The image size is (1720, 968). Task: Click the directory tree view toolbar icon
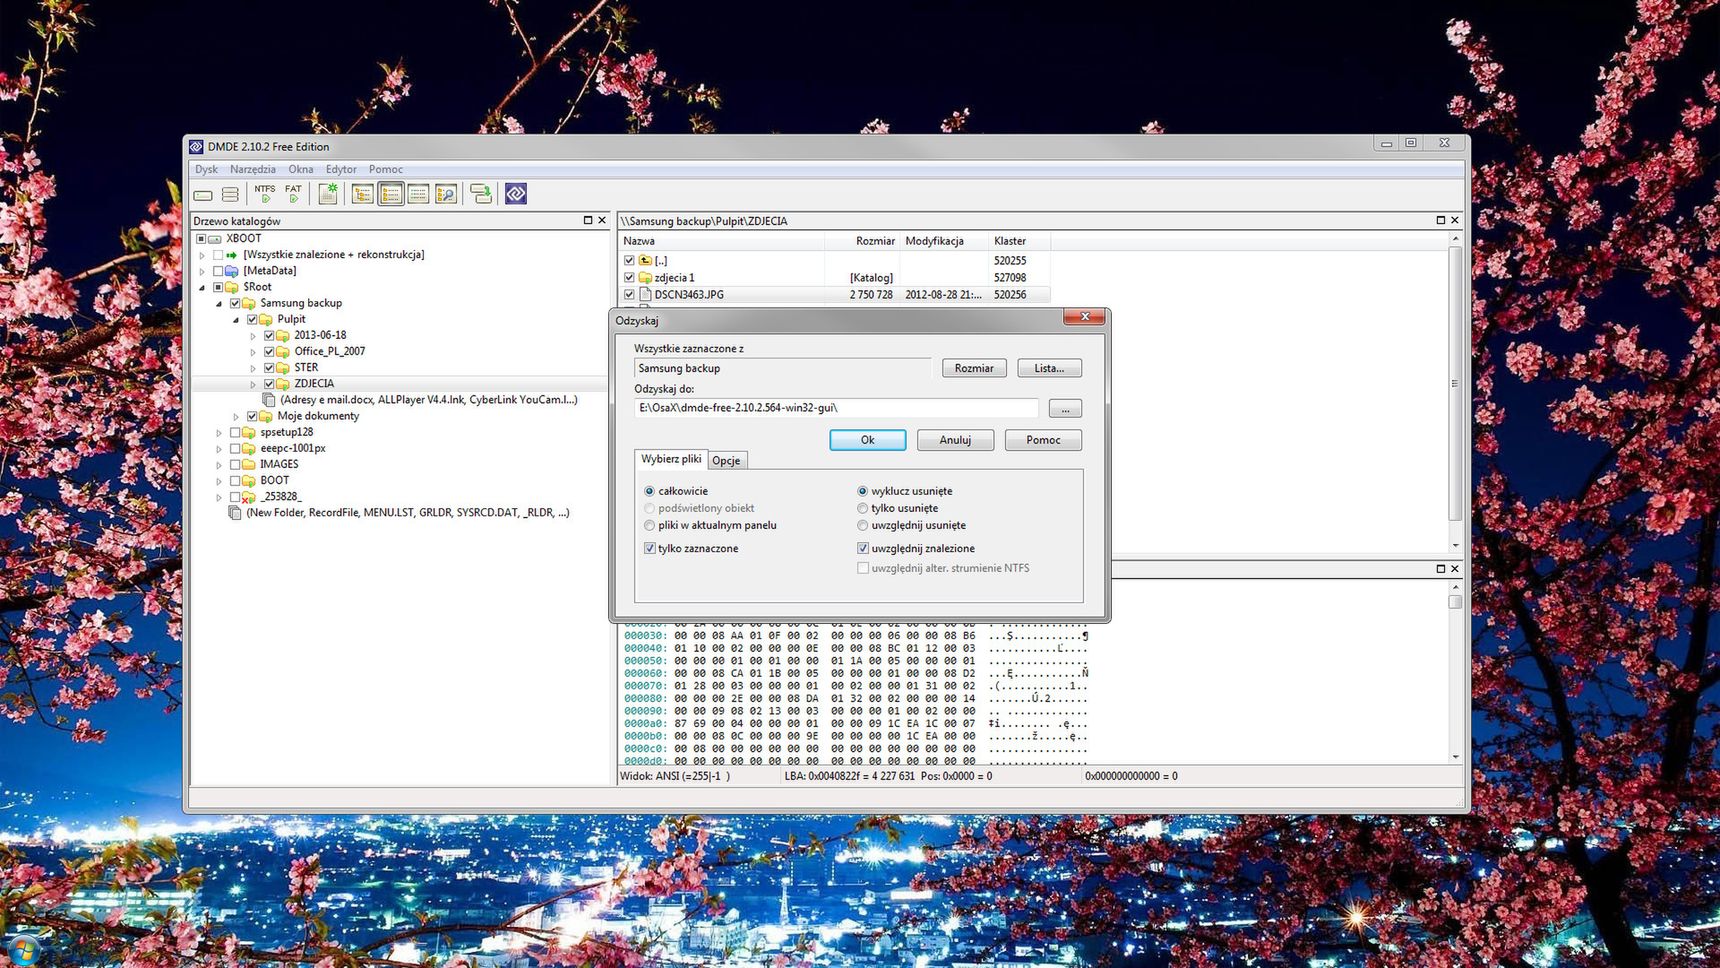click(363, 194)
